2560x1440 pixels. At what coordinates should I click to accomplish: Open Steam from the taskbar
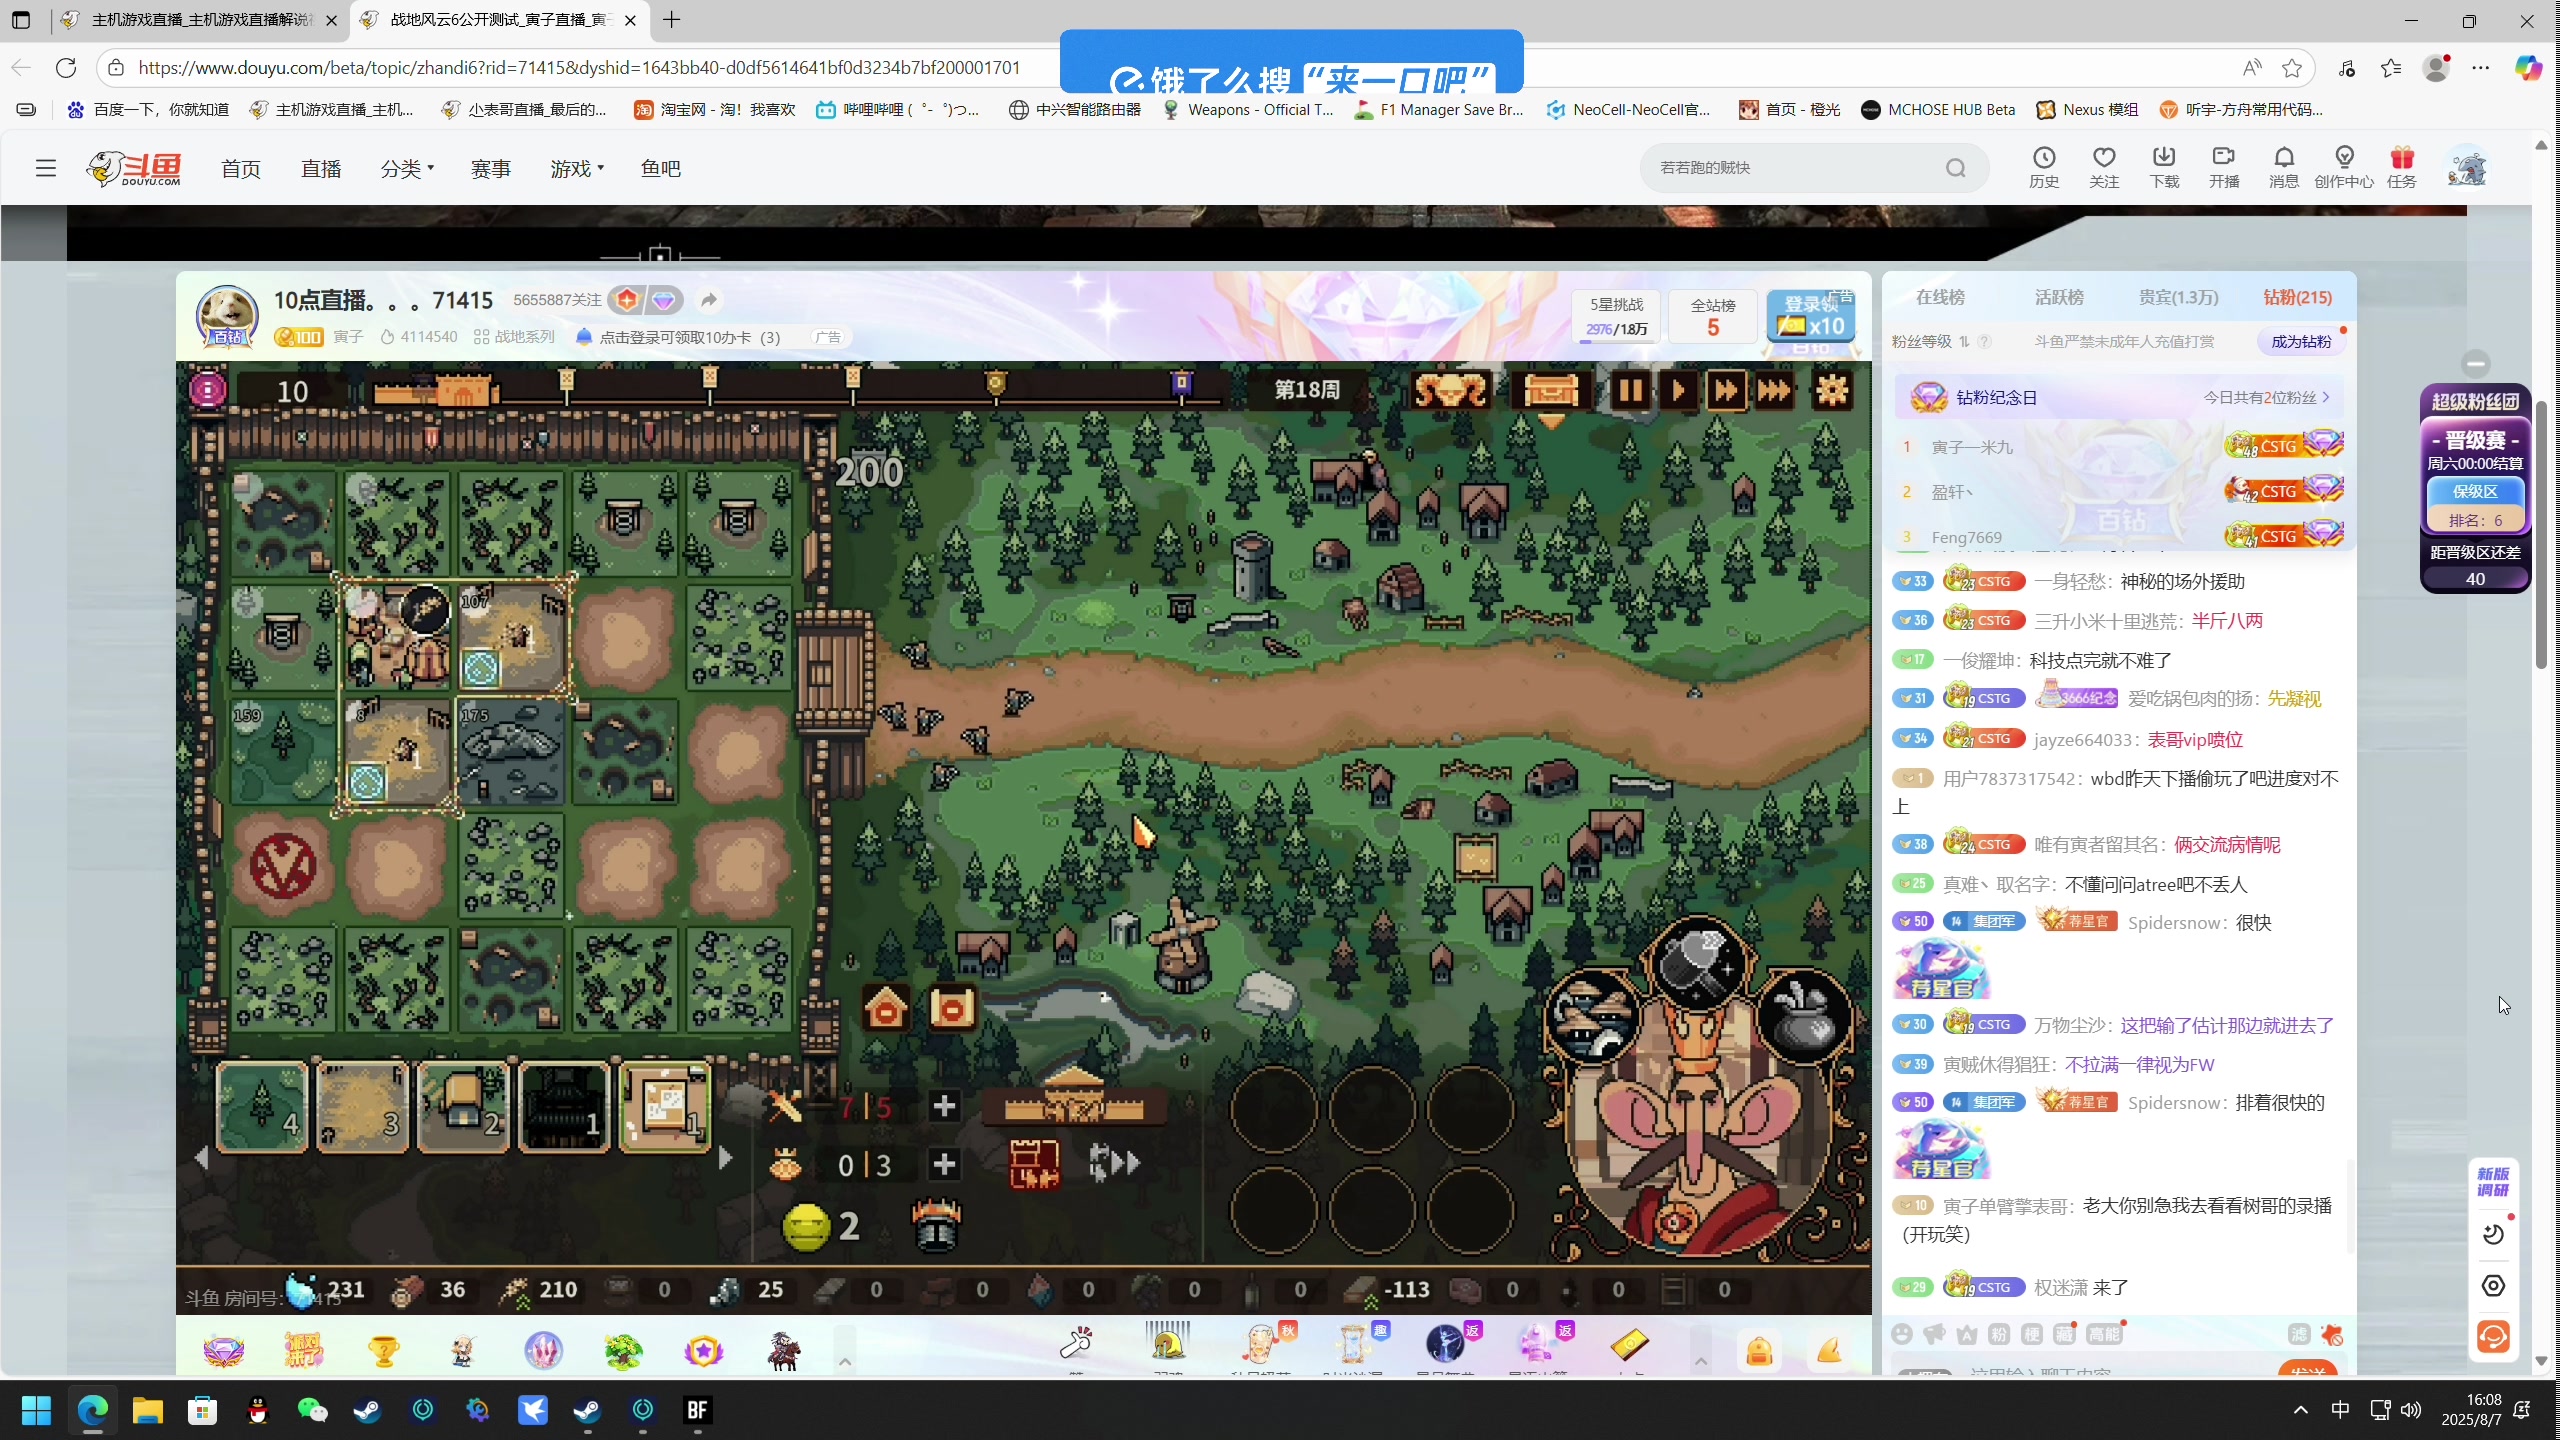[367, 1410]
